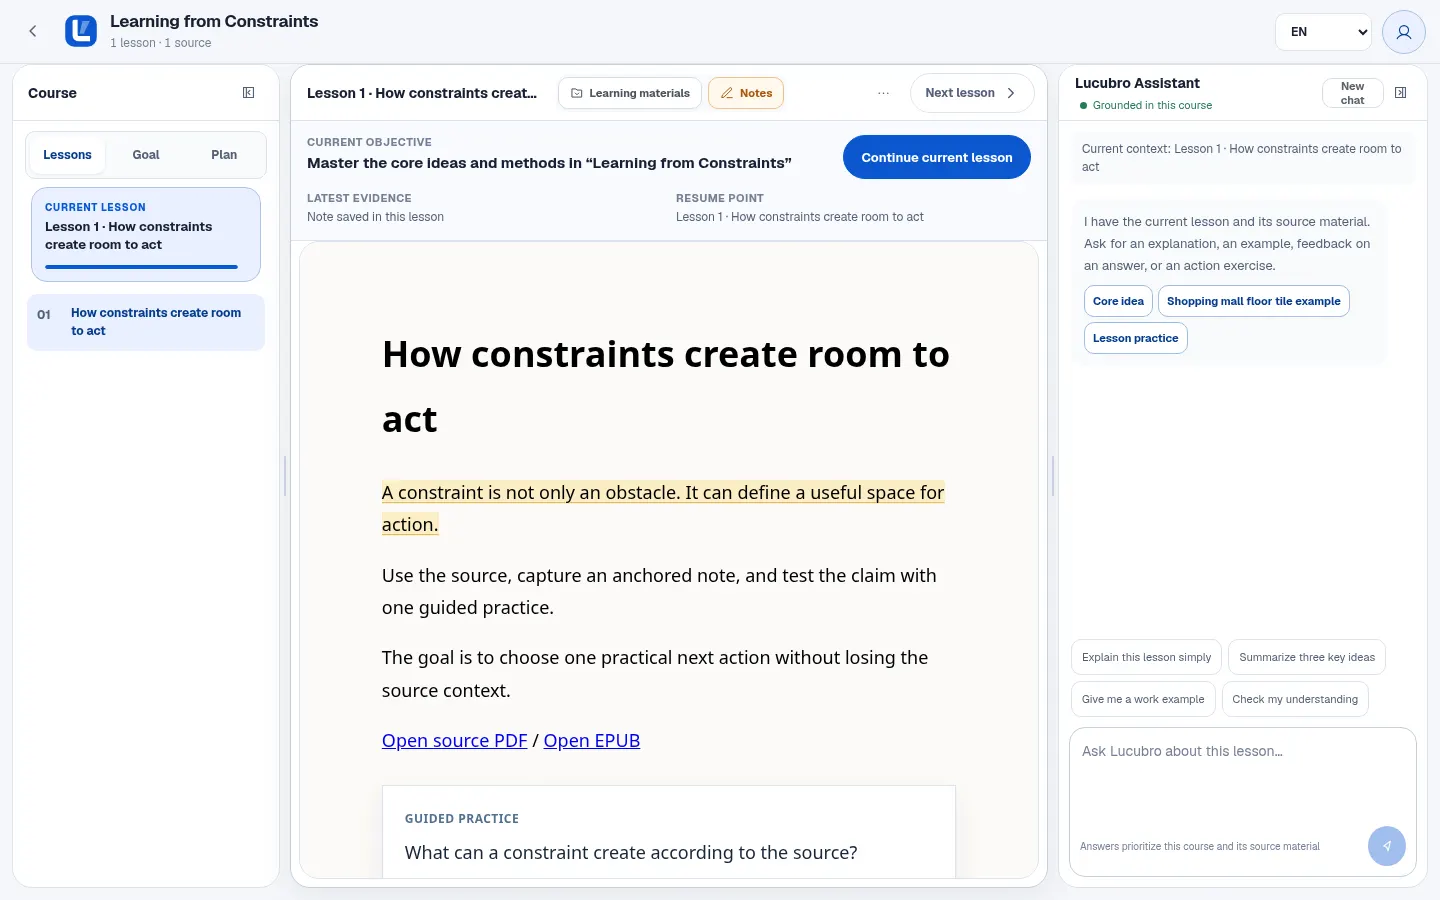Screen dimensions: 1440x900
Task: Choose Summarize three key ideas
Action: point(1307,657)
